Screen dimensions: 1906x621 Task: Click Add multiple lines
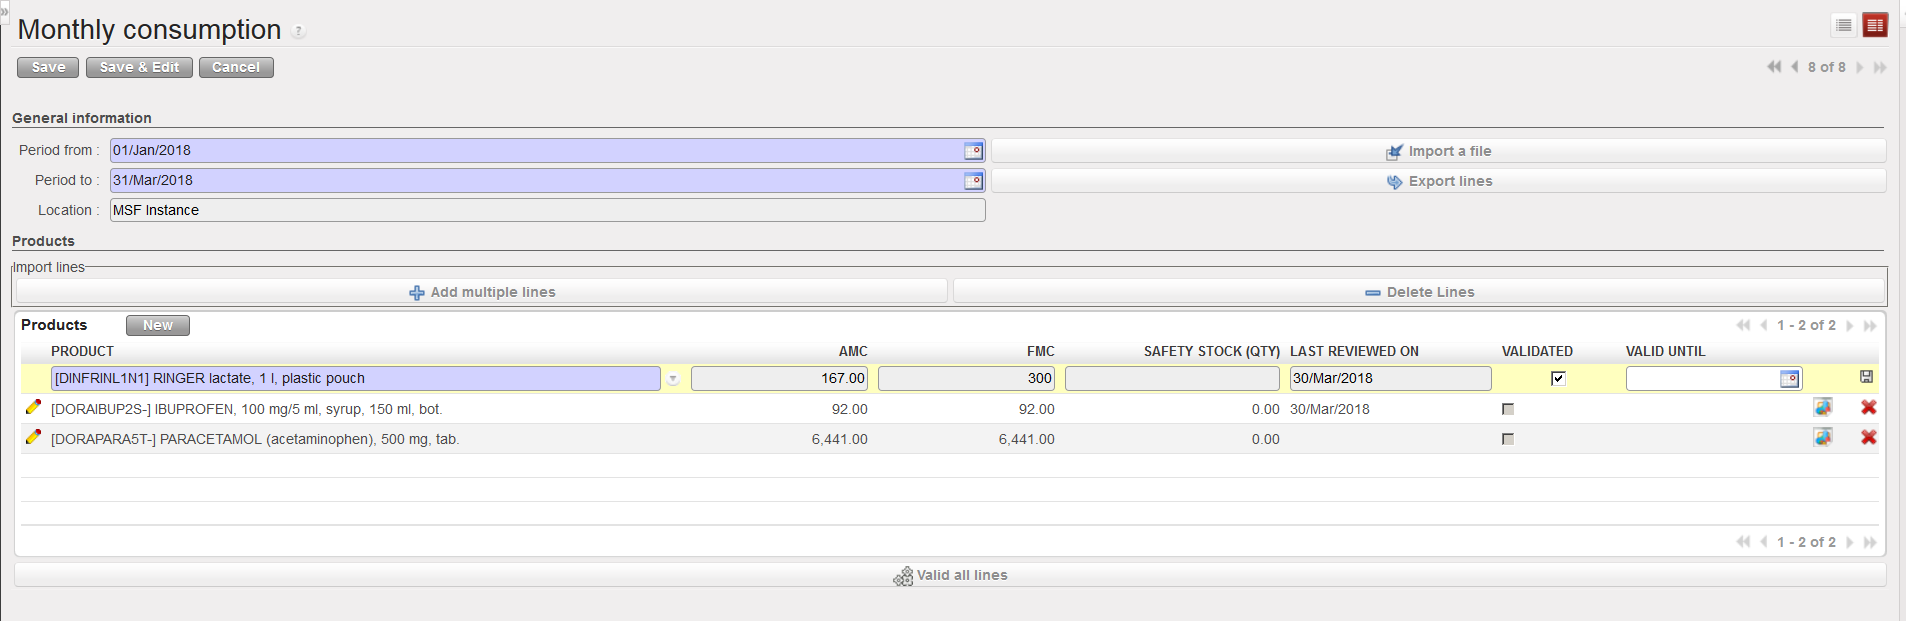[x=482, y=292]
